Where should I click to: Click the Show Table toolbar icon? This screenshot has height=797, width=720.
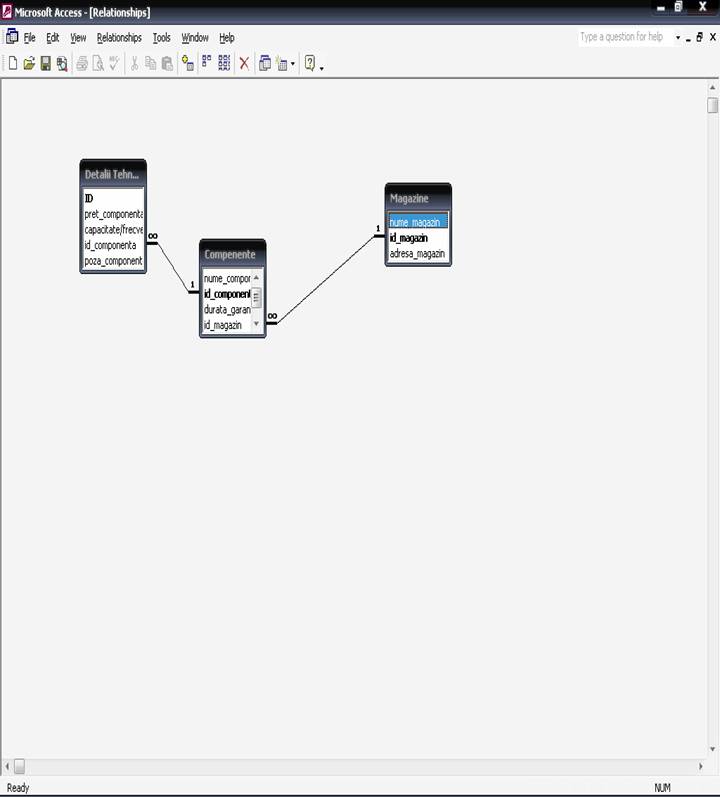[187, 63]
